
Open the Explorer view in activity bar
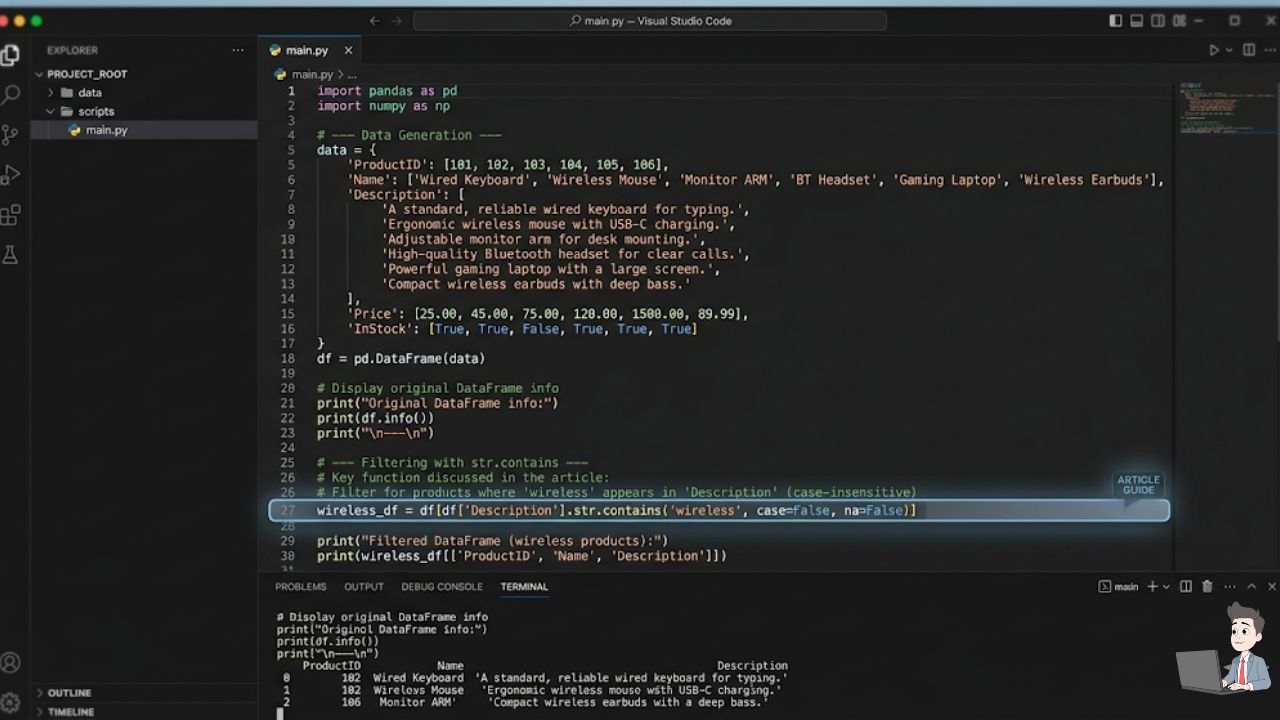(10, 55)
